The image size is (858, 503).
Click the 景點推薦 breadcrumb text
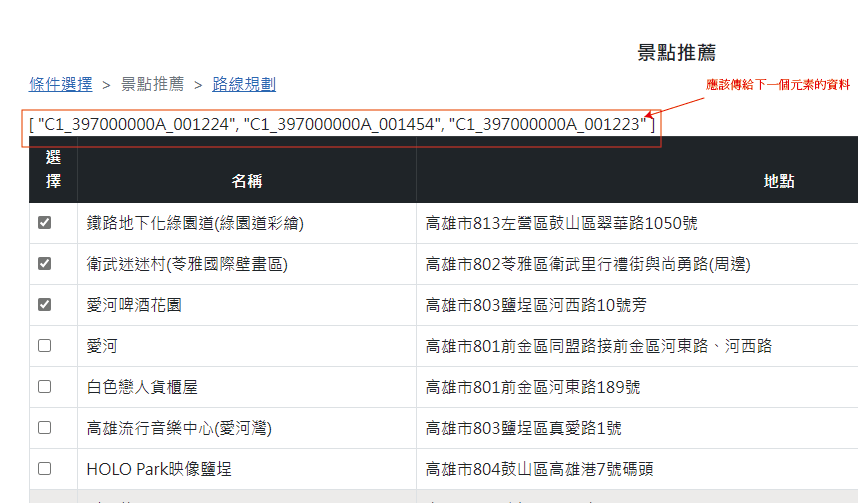pyautogui.click(x=152, y=84)
